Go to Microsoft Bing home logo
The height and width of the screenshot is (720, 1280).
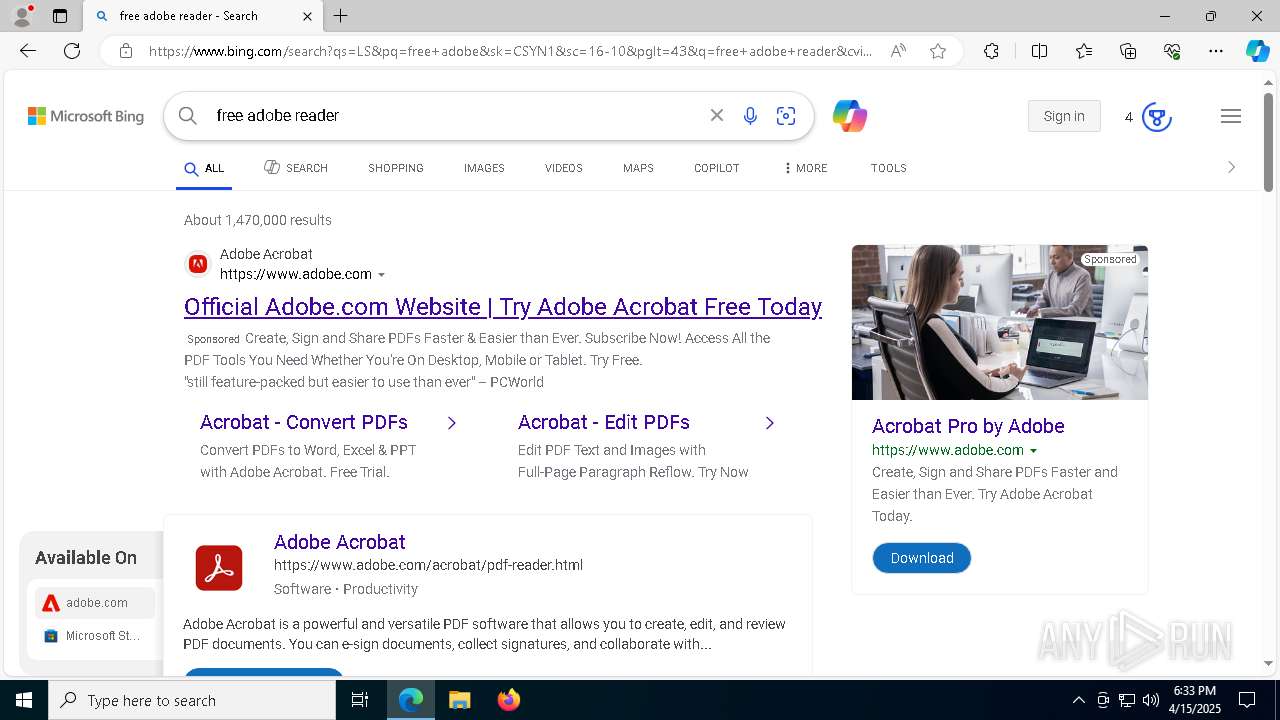[86, 116]
